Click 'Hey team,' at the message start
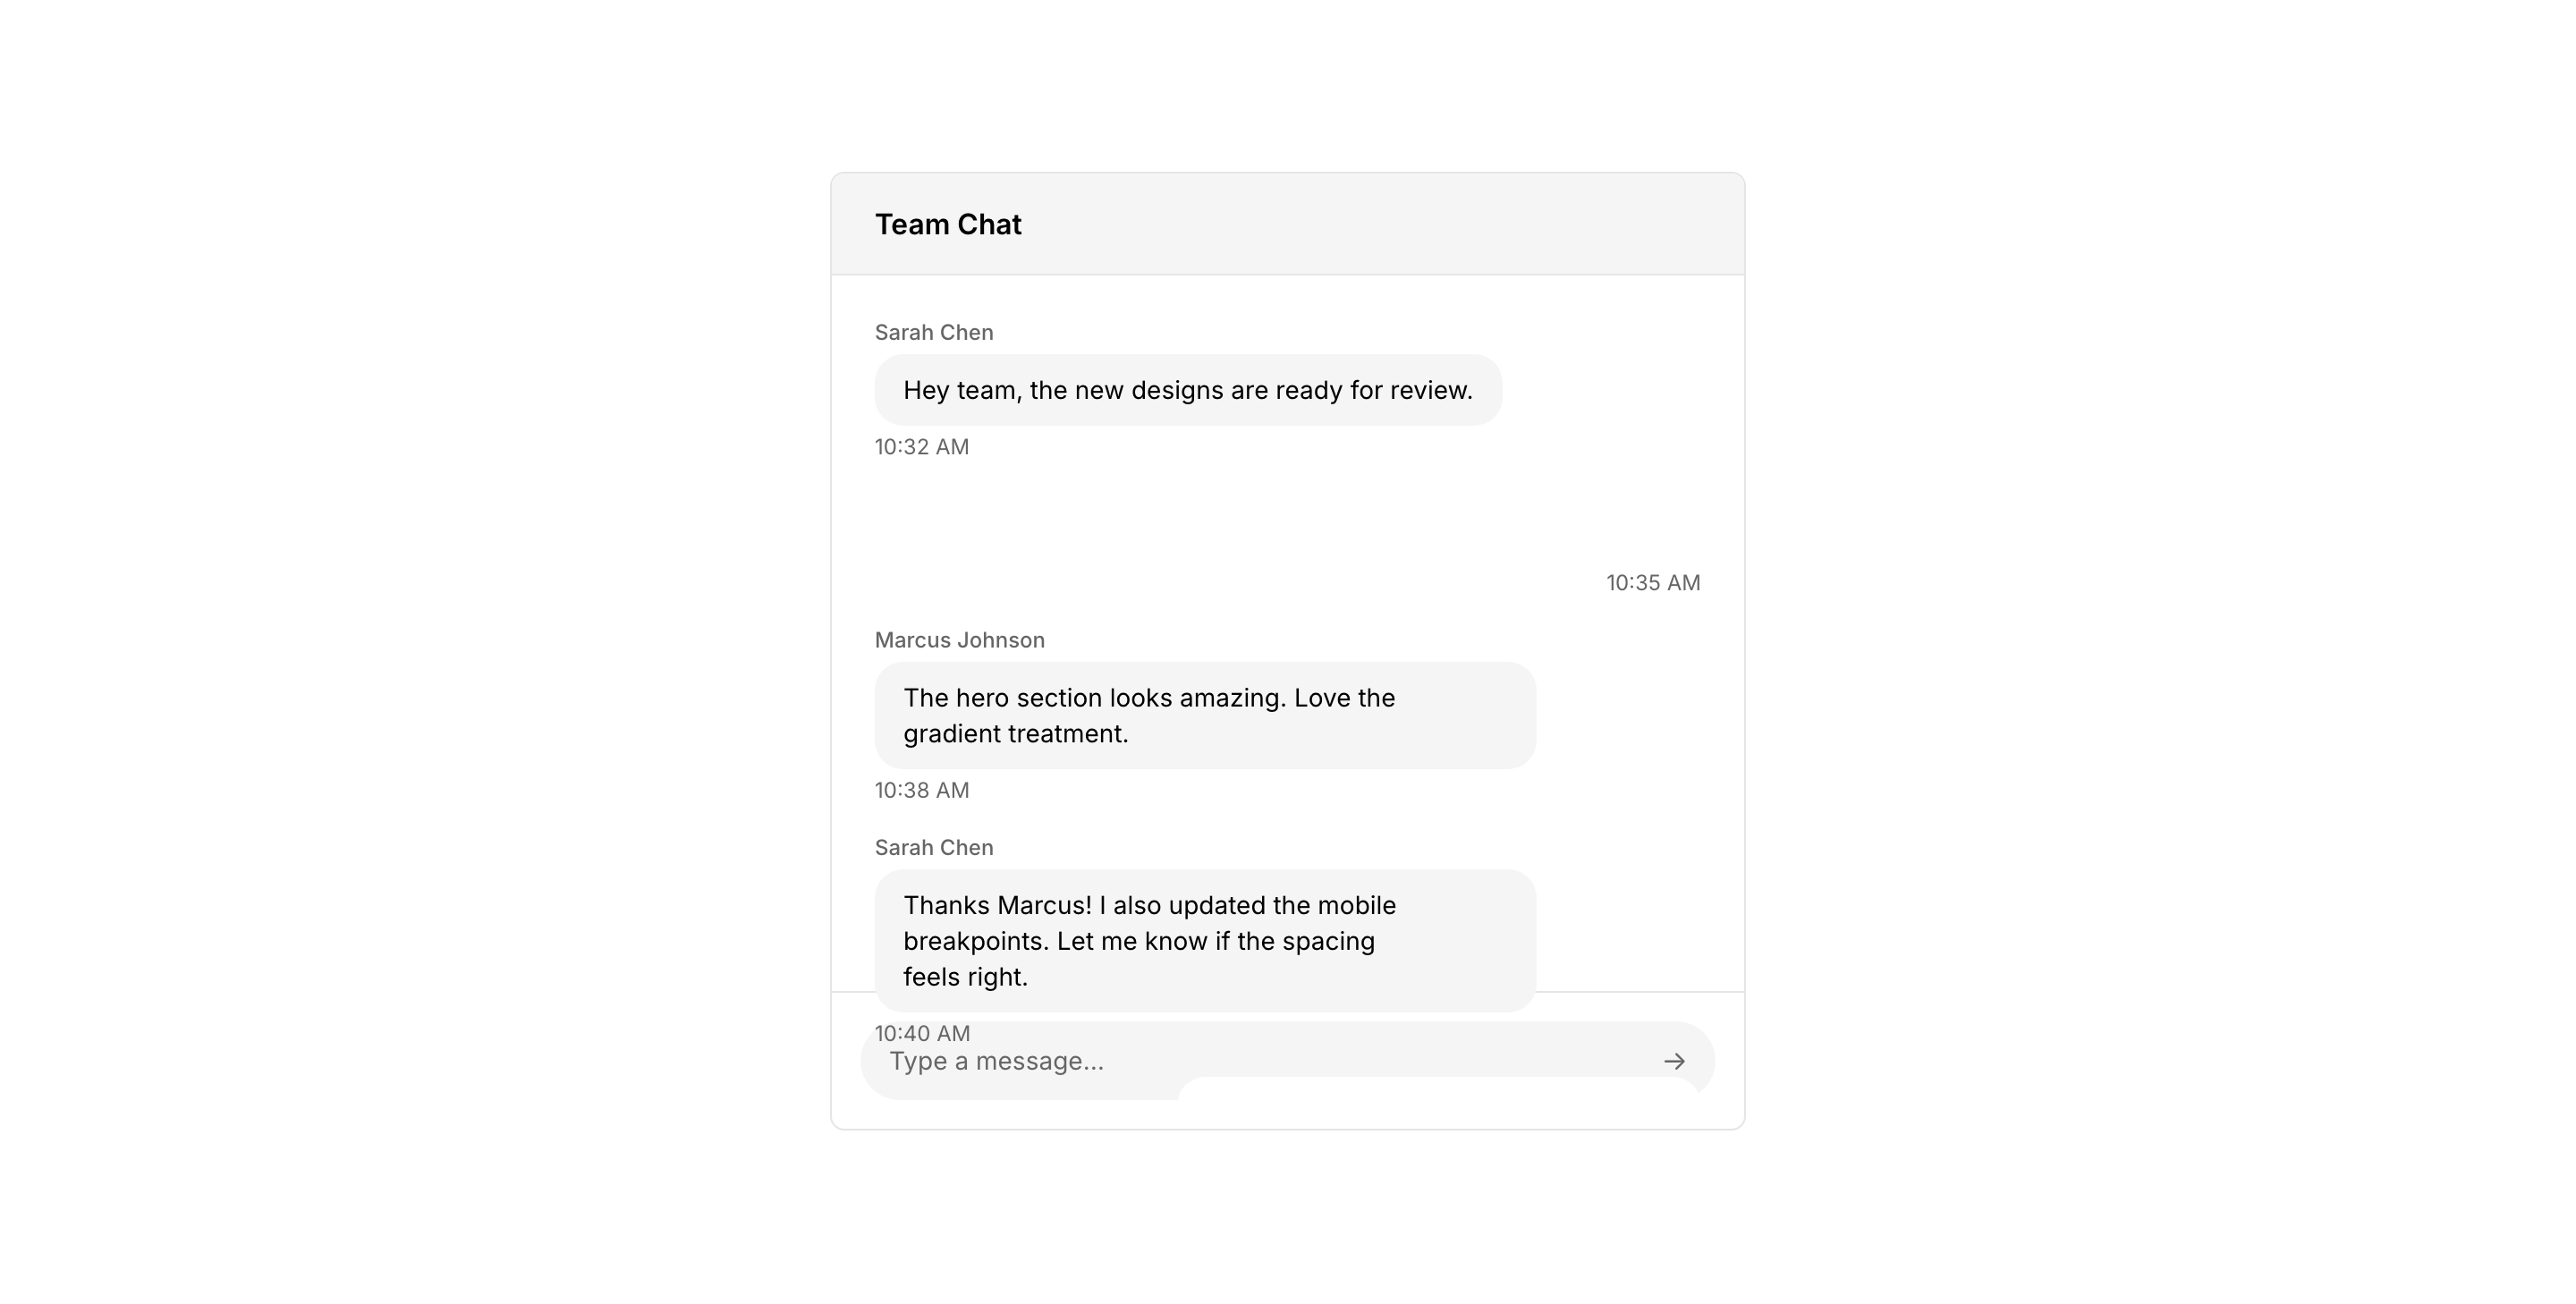Viewport: 2576px width, 1304px height. click(962, 390)
